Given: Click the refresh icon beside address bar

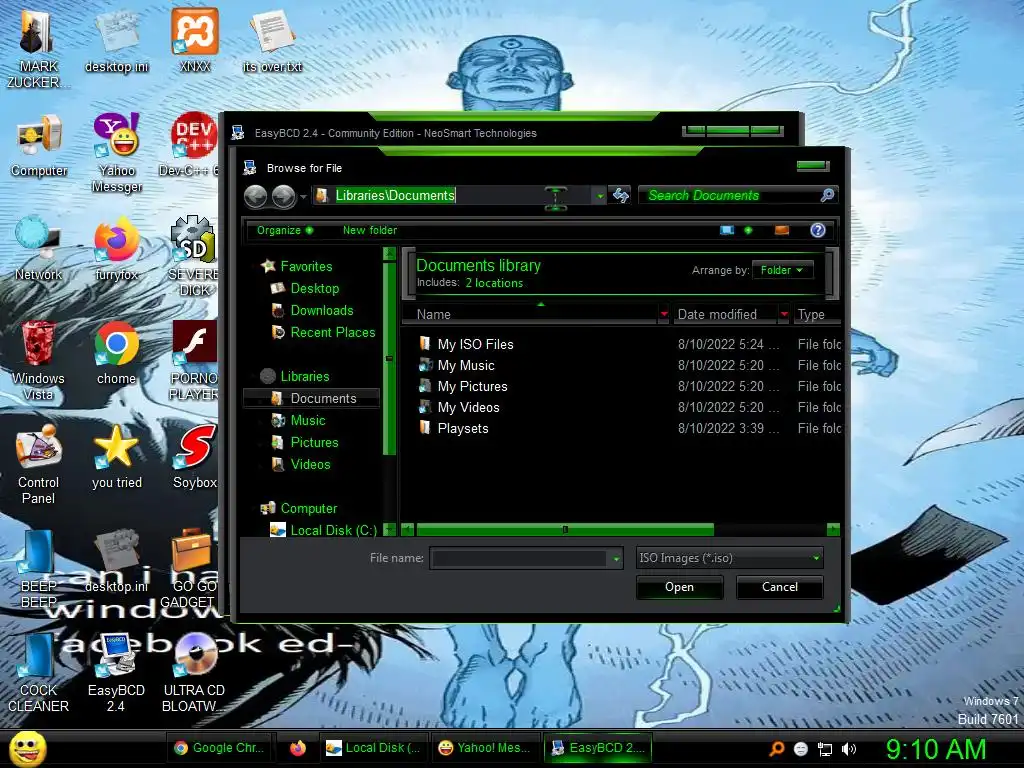Looking at the screenshot, I should click(620, 195).
